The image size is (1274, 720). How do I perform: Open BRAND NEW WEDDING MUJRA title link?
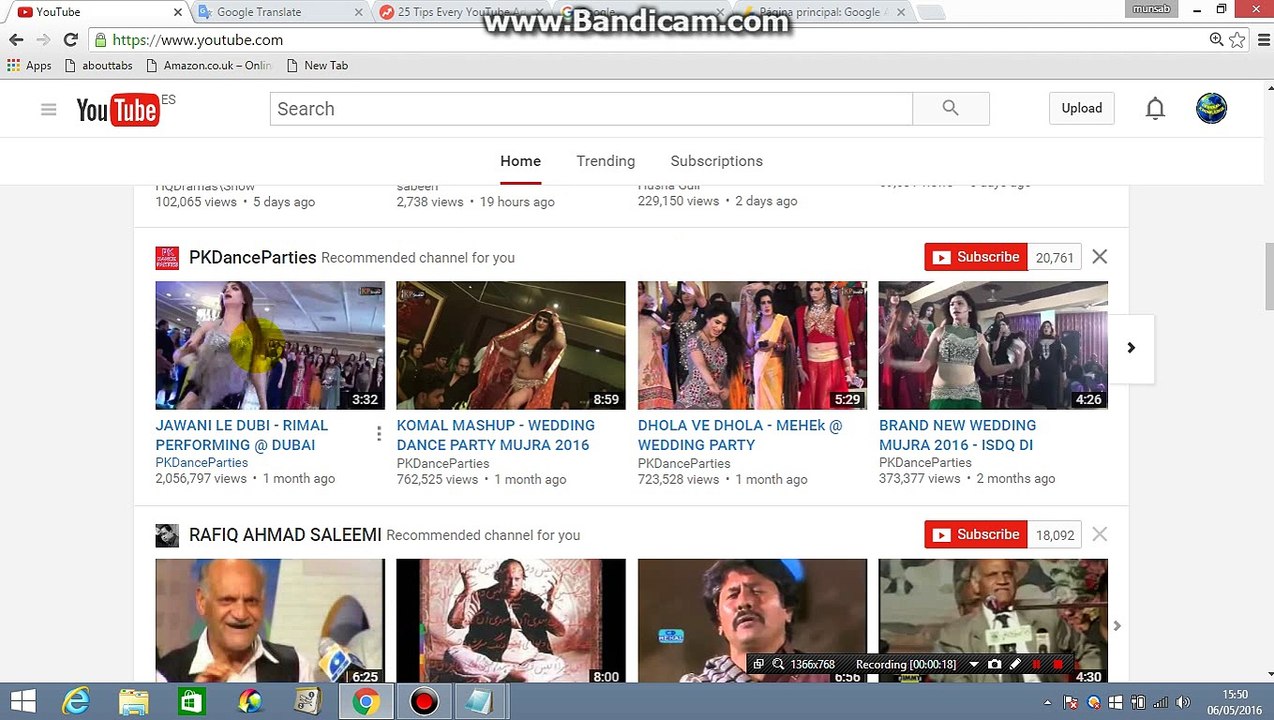958,435
